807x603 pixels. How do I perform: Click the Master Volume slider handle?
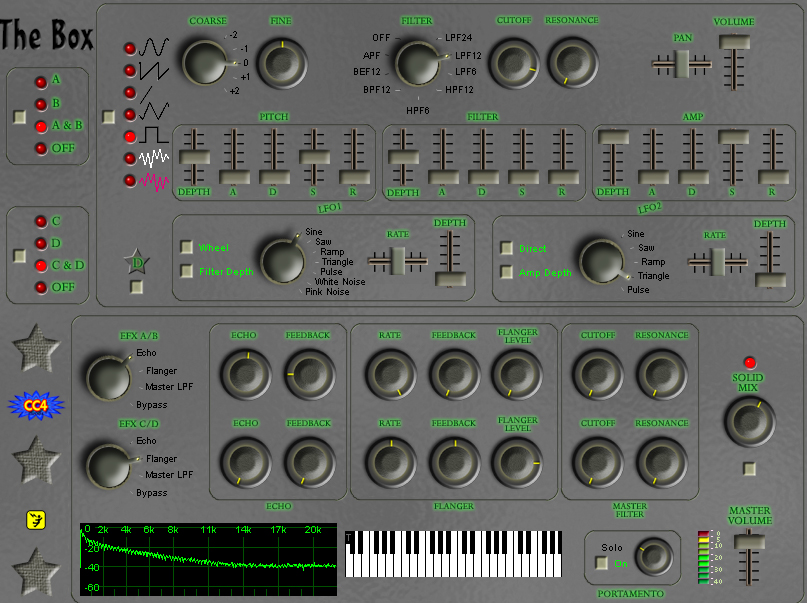749,541
